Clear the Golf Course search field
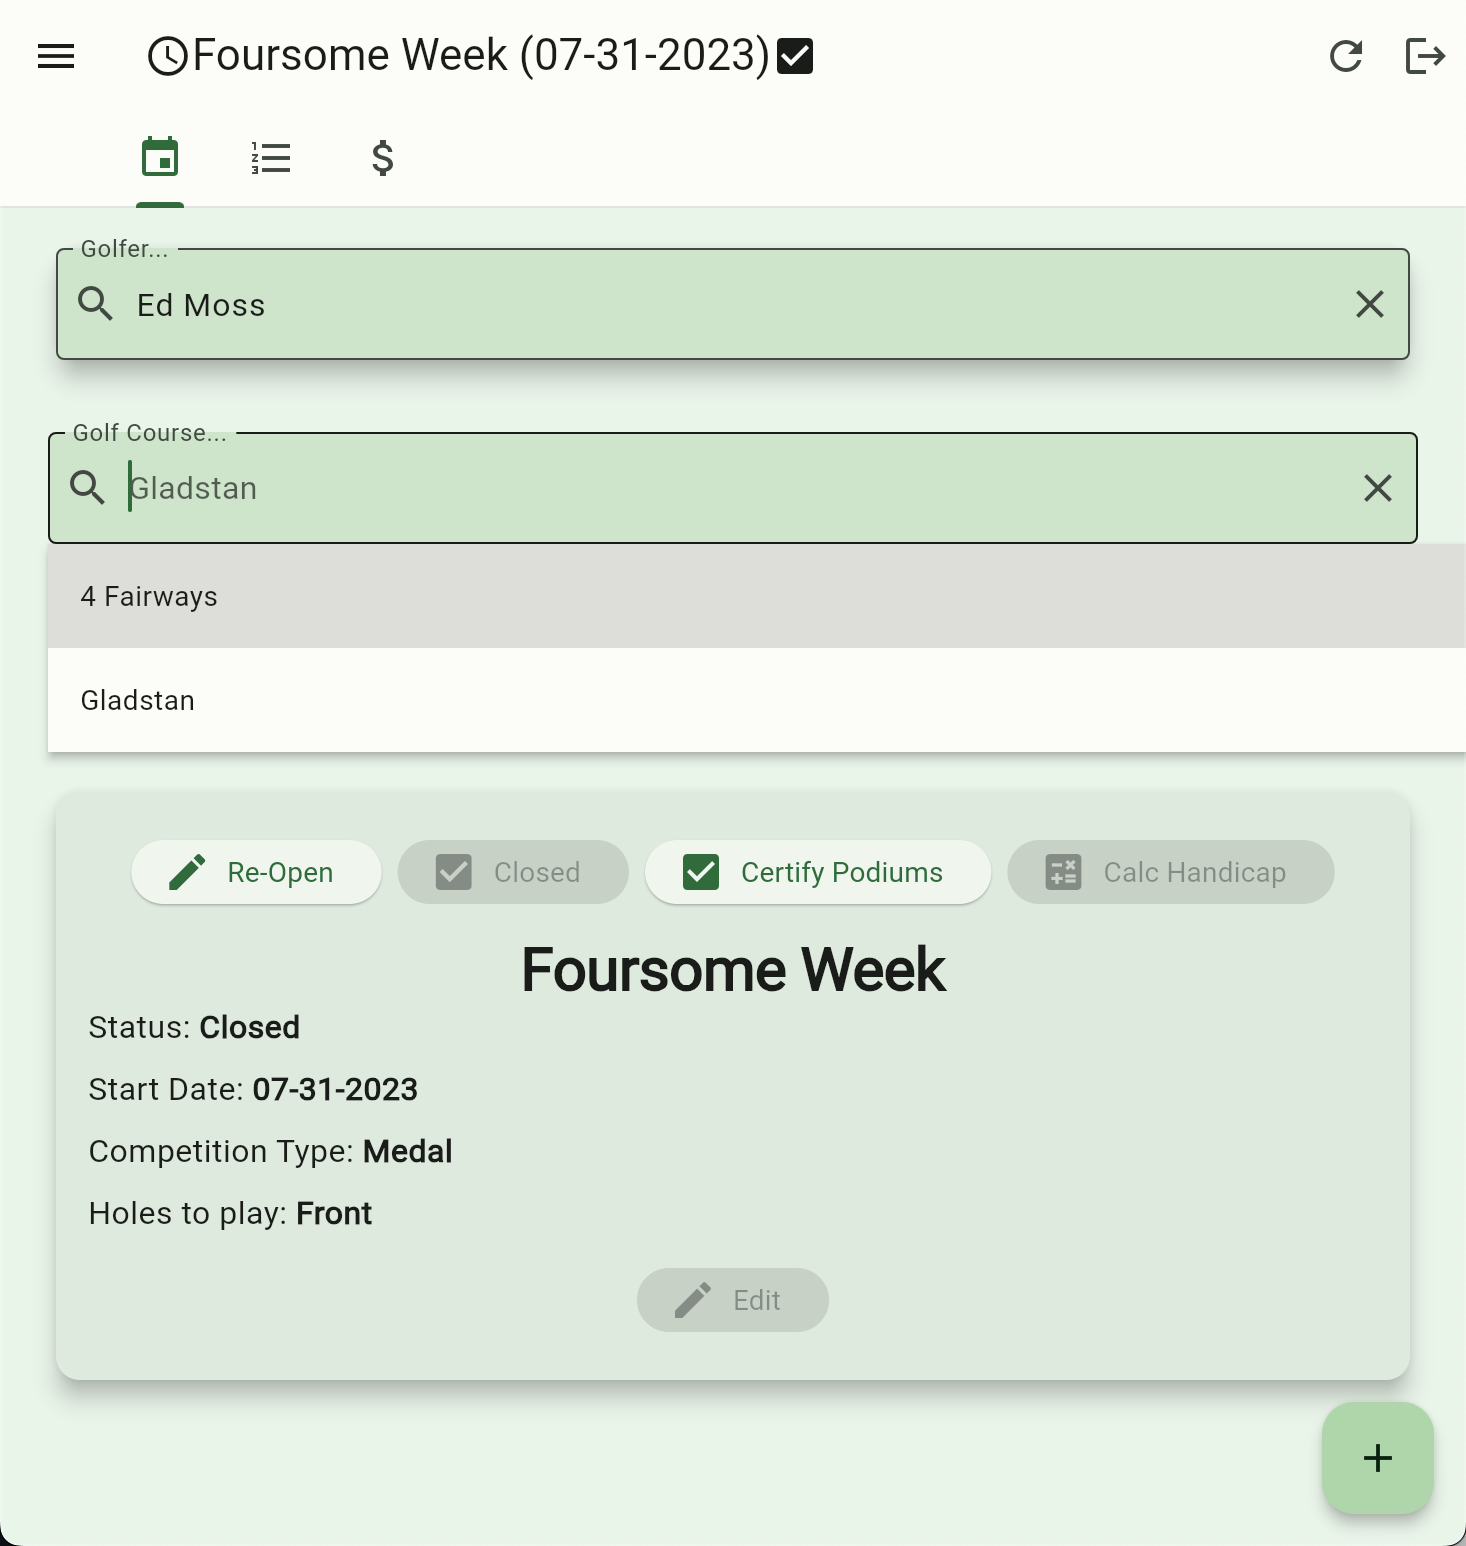The height and width of the screenshot is (1546, 1466). (1377, 488)
